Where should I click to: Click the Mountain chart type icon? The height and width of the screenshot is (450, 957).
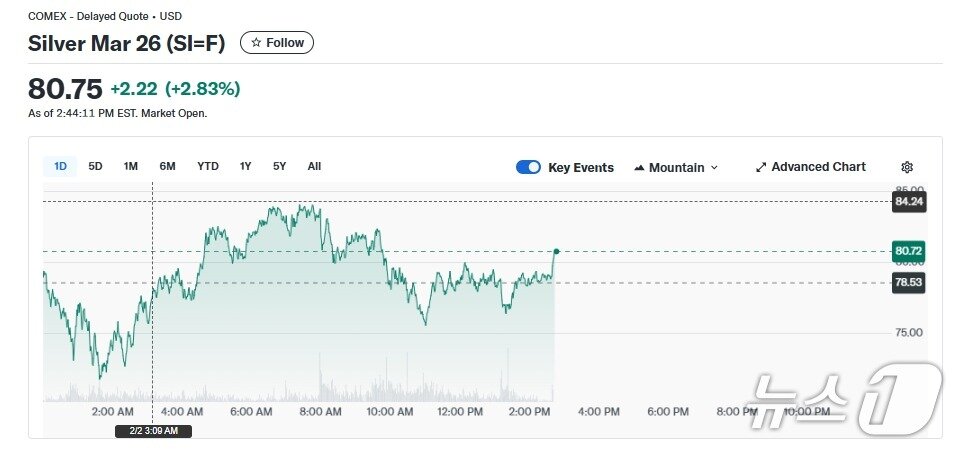(x=639, y=168)
